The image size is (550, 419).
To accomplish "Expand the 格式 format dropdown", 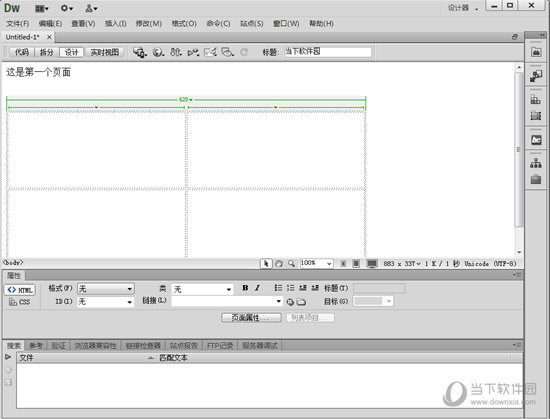I will tap(106, 289).
